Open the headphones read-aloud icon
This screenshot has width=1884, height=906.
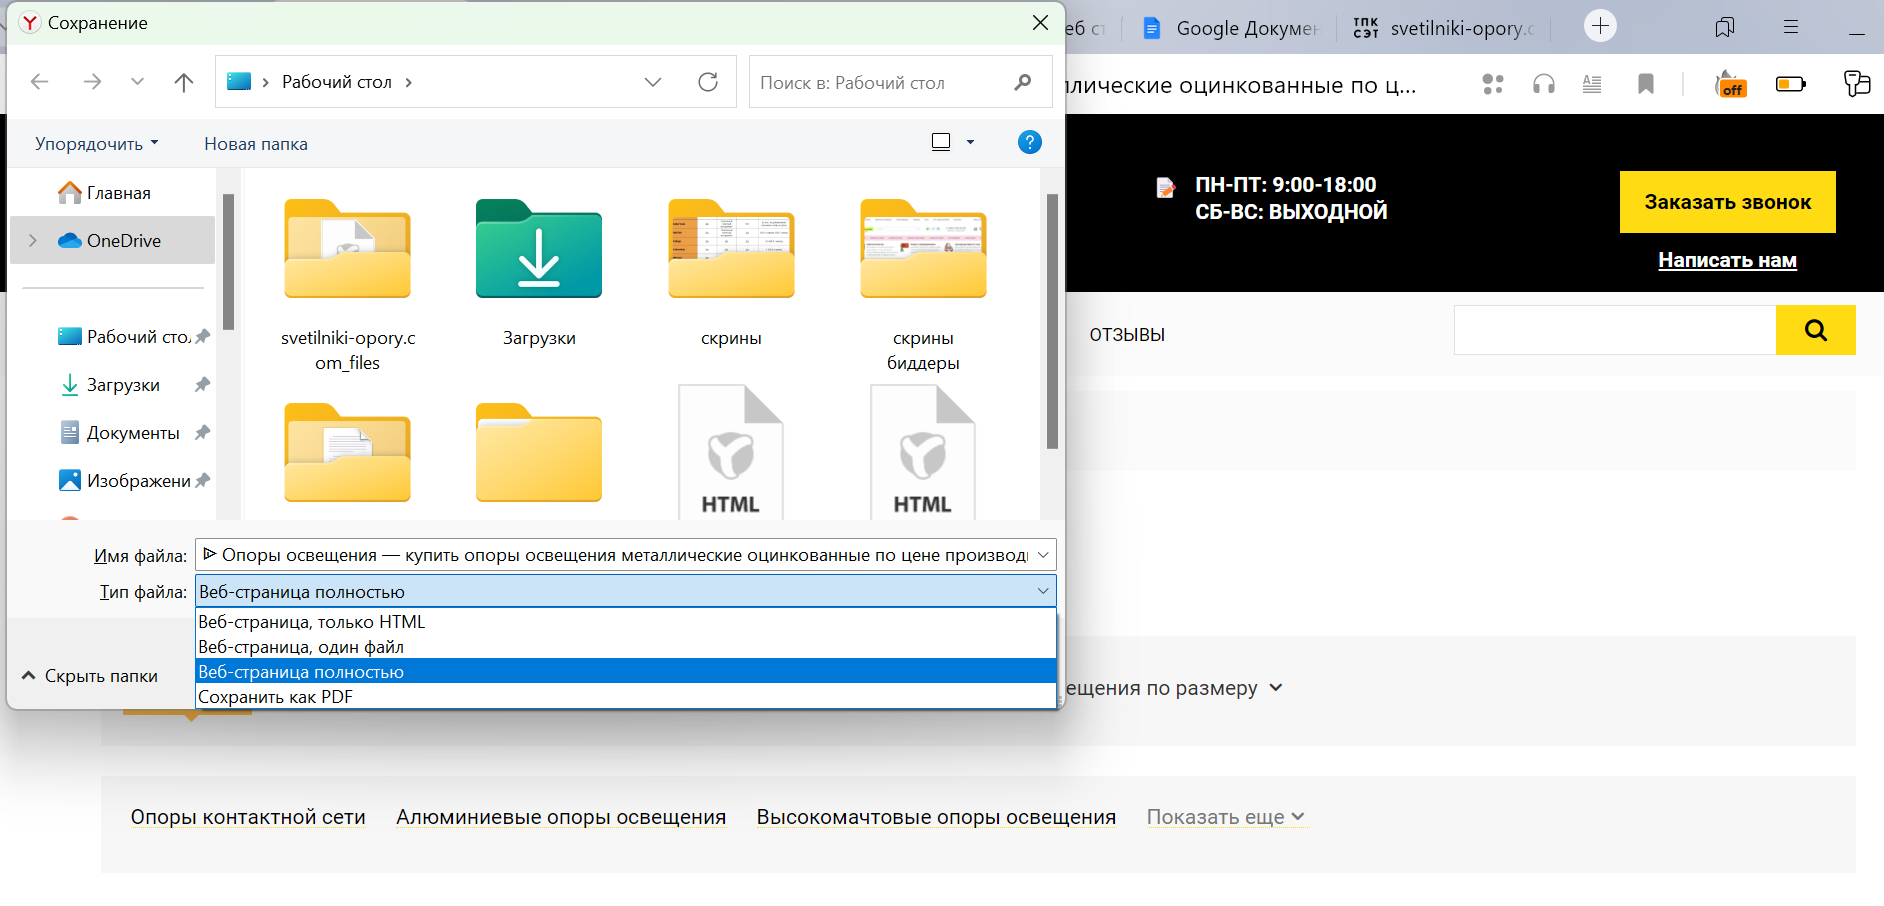[x=1544, y=84]
